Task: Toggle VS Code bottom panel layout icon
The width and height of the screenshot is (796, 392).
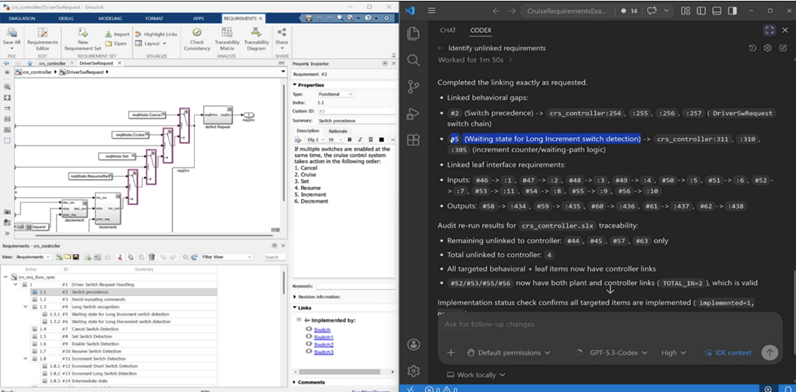Action: (716, 11)
